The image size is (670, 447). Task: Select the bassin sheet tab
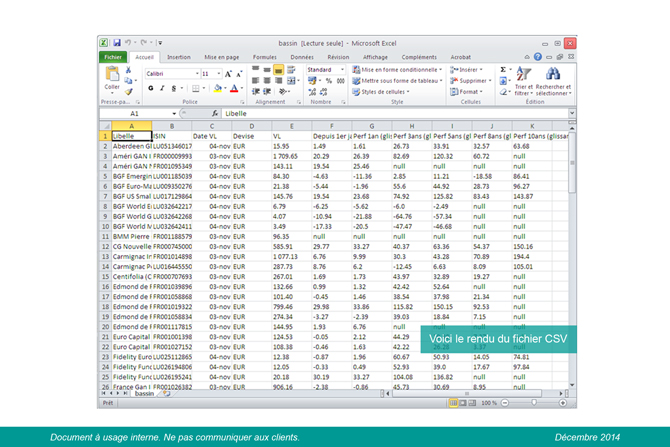point(145,394)
